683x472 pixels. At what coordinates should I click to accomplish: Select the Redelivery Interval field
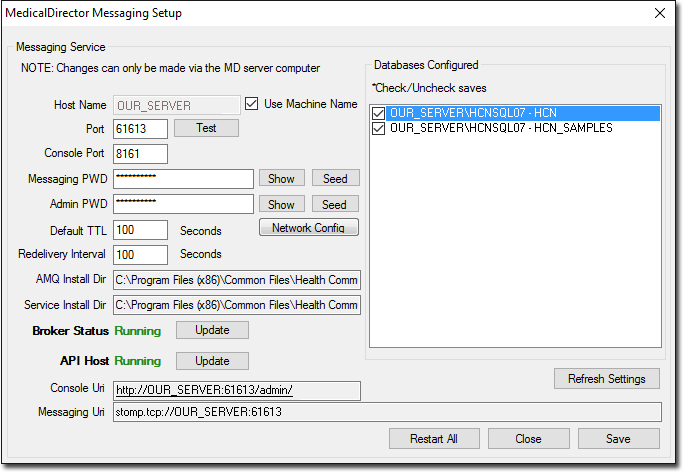click(140, 254)
